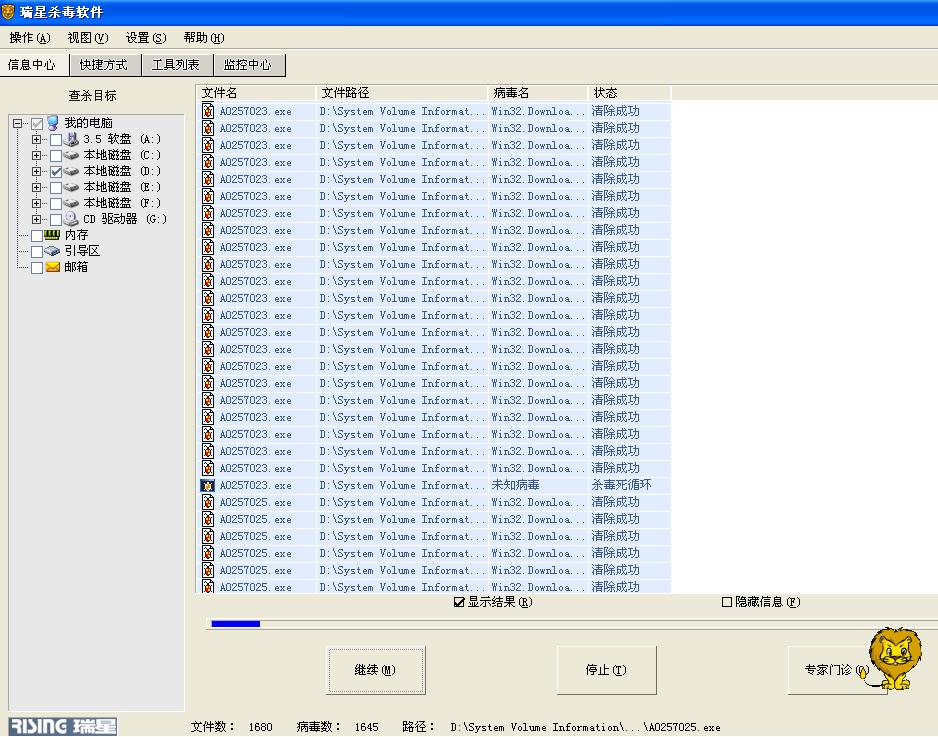
Task: Enable the memory (内存) scan checkbox
Action: (x=37, y=236)
